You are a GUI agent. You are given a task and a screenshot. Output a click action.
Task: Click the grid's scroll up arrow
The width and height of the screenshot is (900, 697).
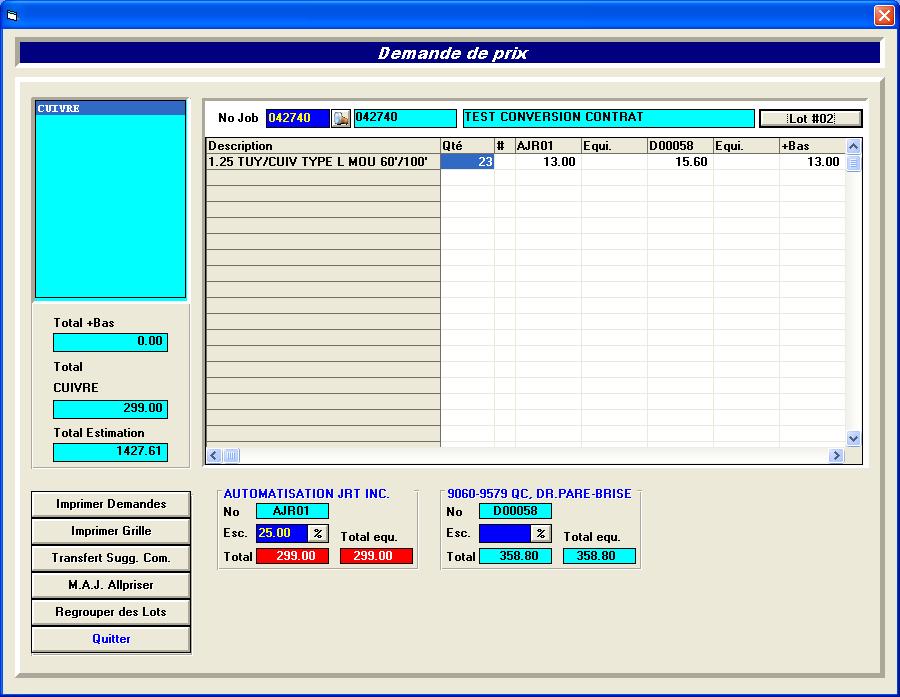pos(853,146)
